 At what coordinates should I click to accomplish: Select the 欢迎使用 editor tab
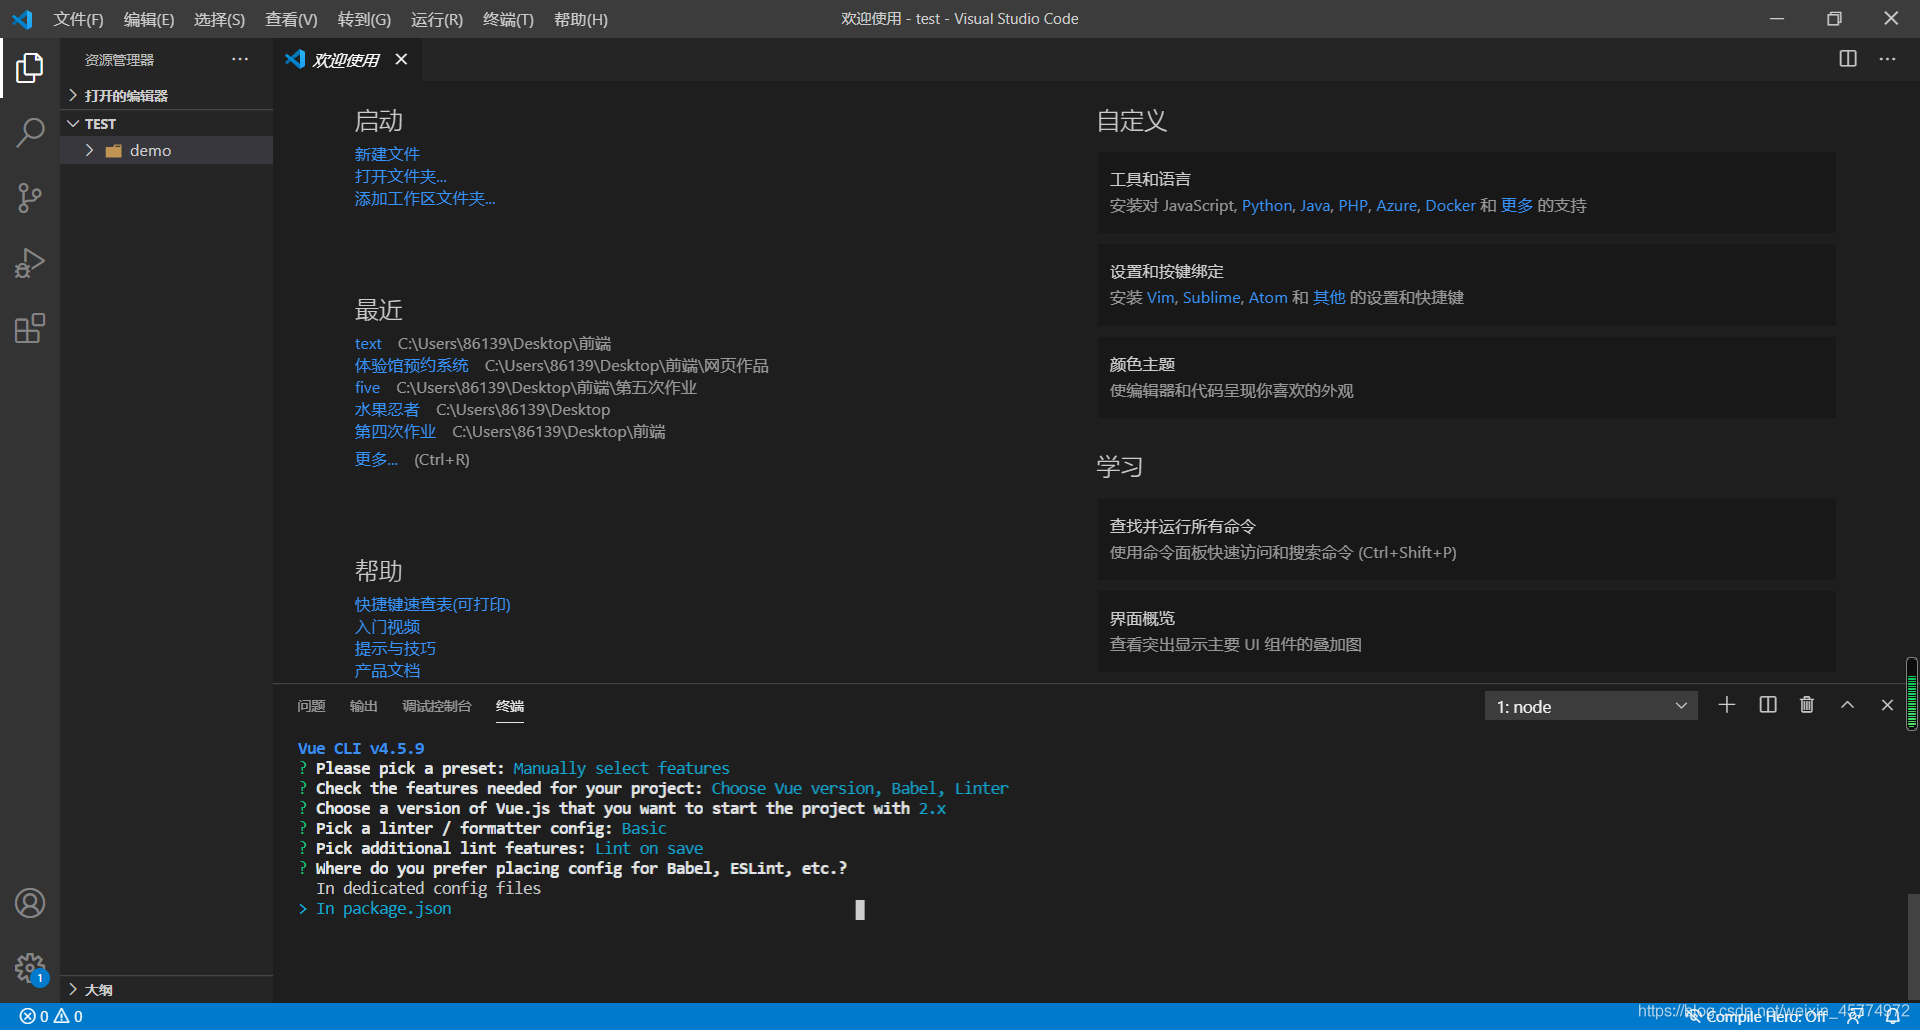coord(346,60)
